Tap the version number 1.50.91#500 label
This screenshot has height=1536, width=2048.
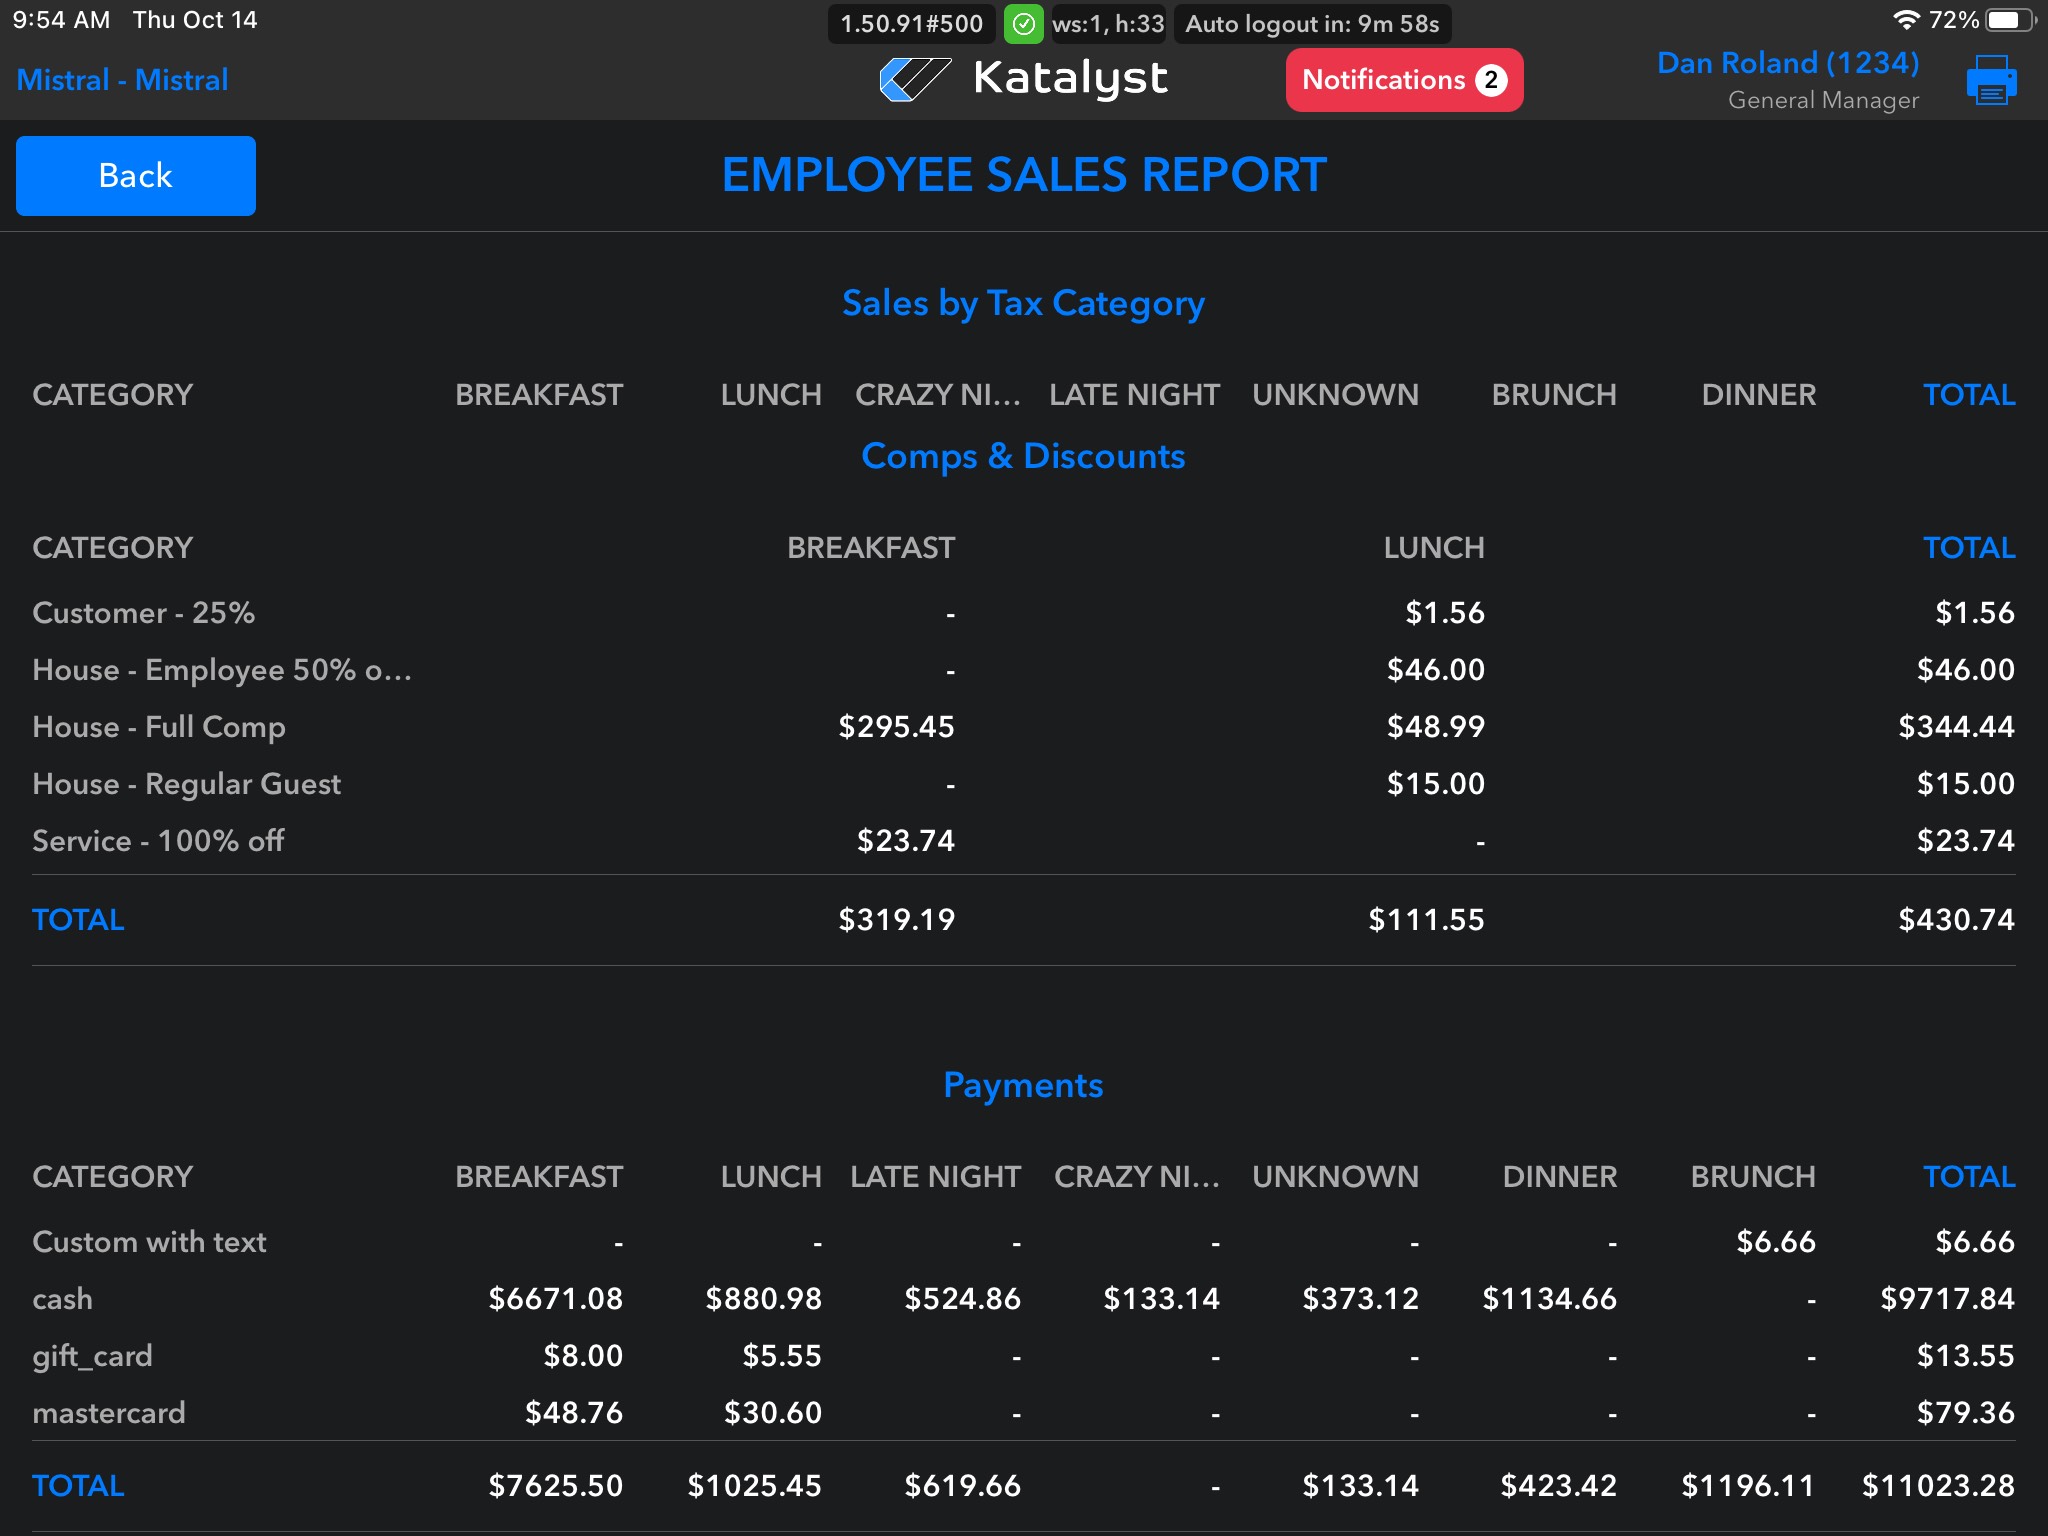(911, 24)
